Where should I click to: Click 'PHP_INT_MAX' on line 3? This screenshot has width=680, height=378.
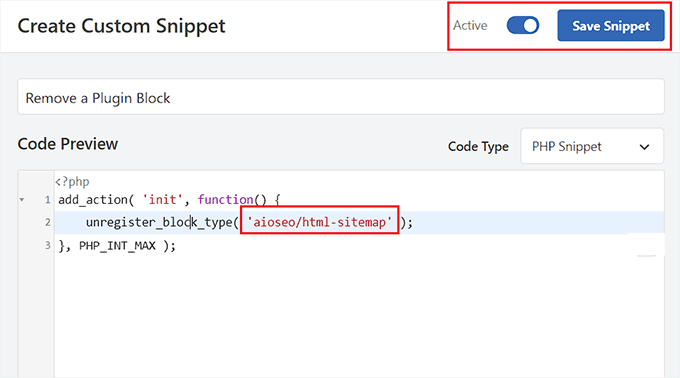click(117, 246)
